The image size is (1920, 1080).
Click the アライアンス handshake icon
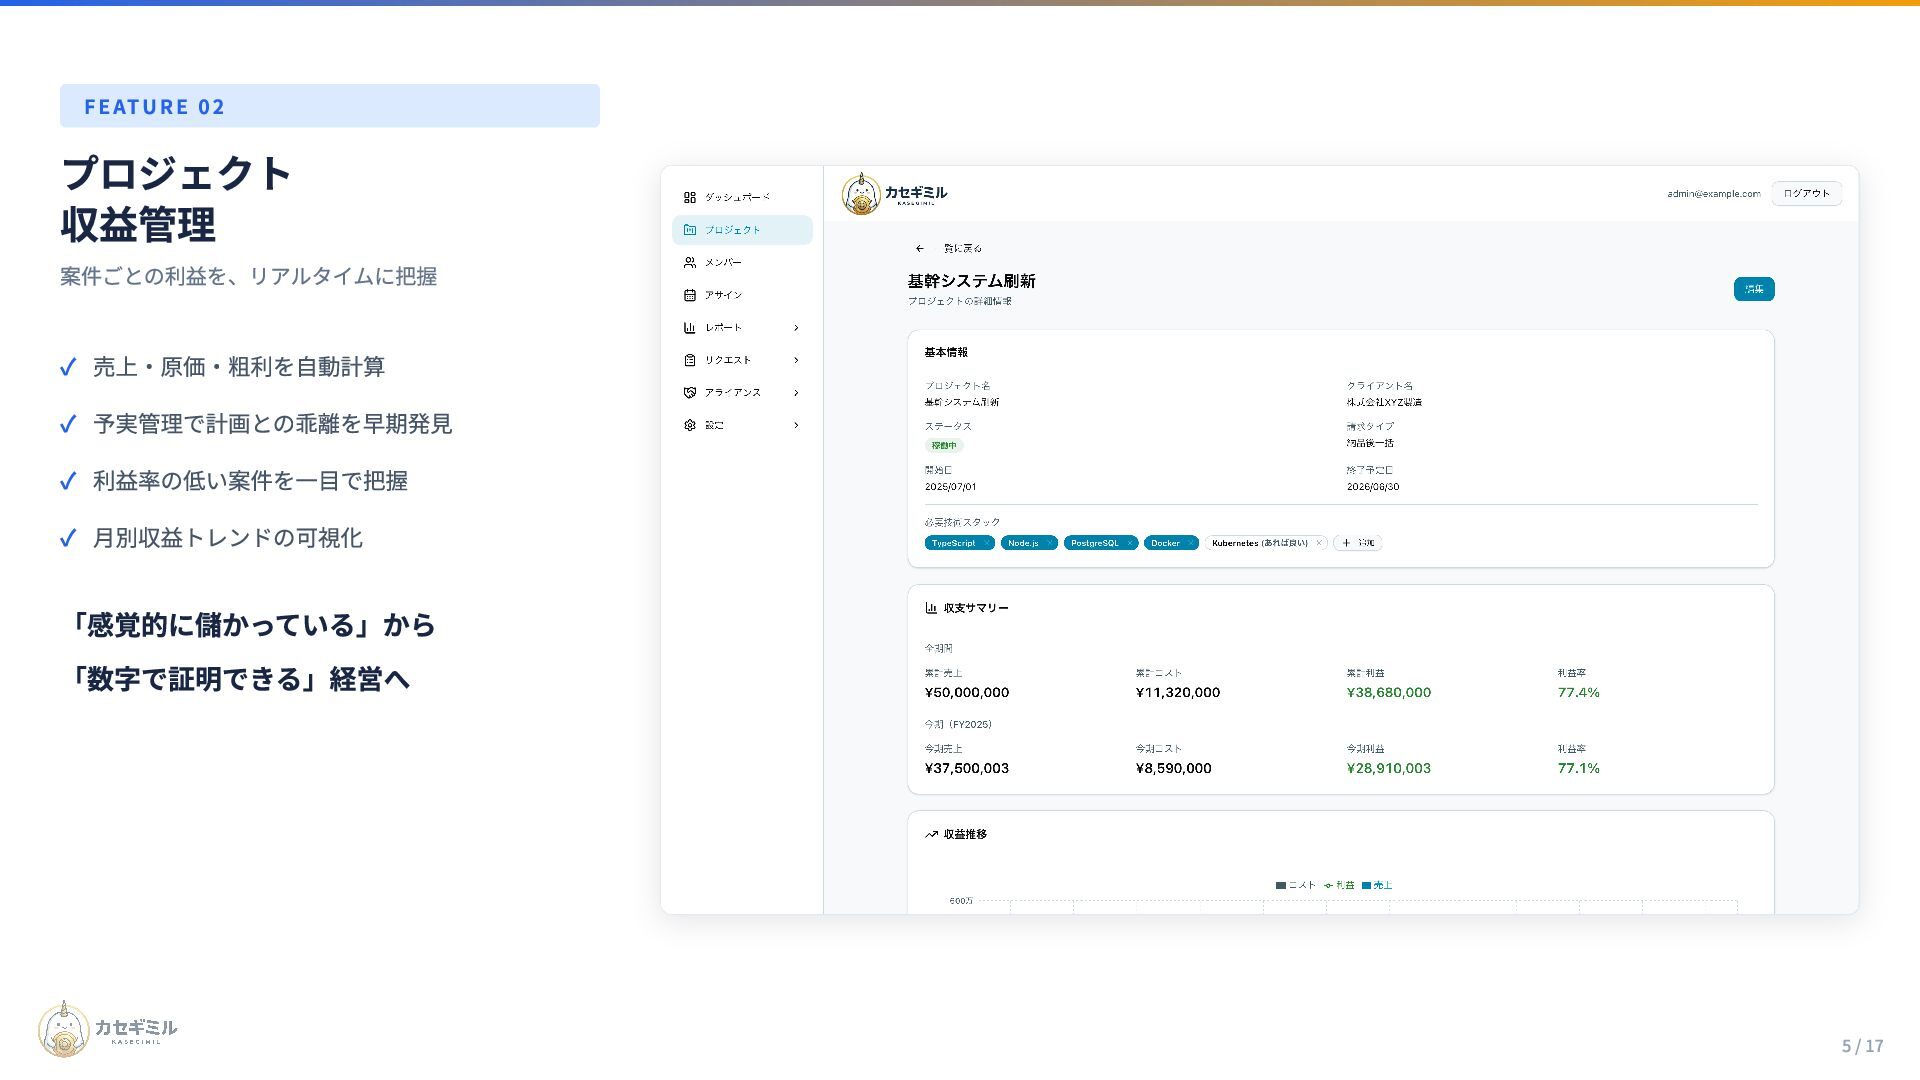pyautogui.click(x=689, y=393)
